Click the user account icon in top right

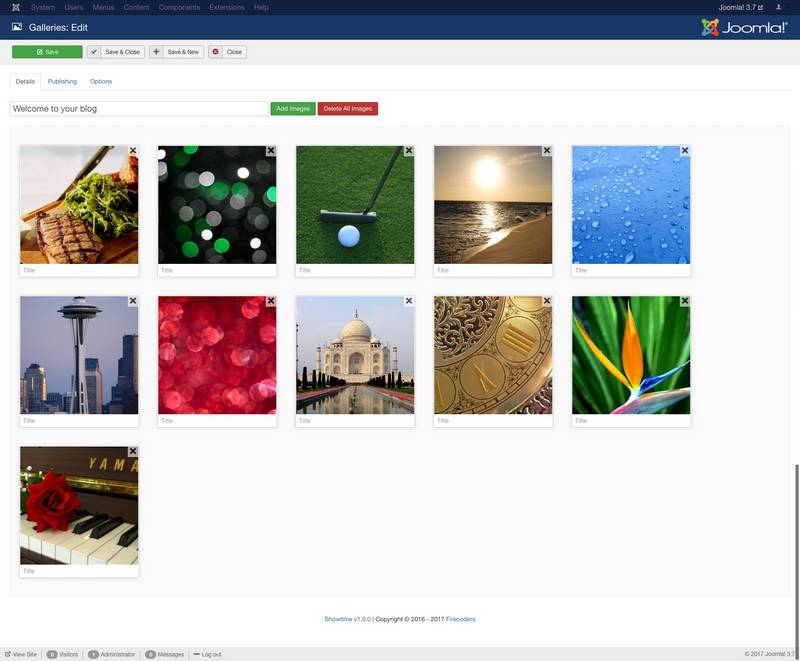779,7
